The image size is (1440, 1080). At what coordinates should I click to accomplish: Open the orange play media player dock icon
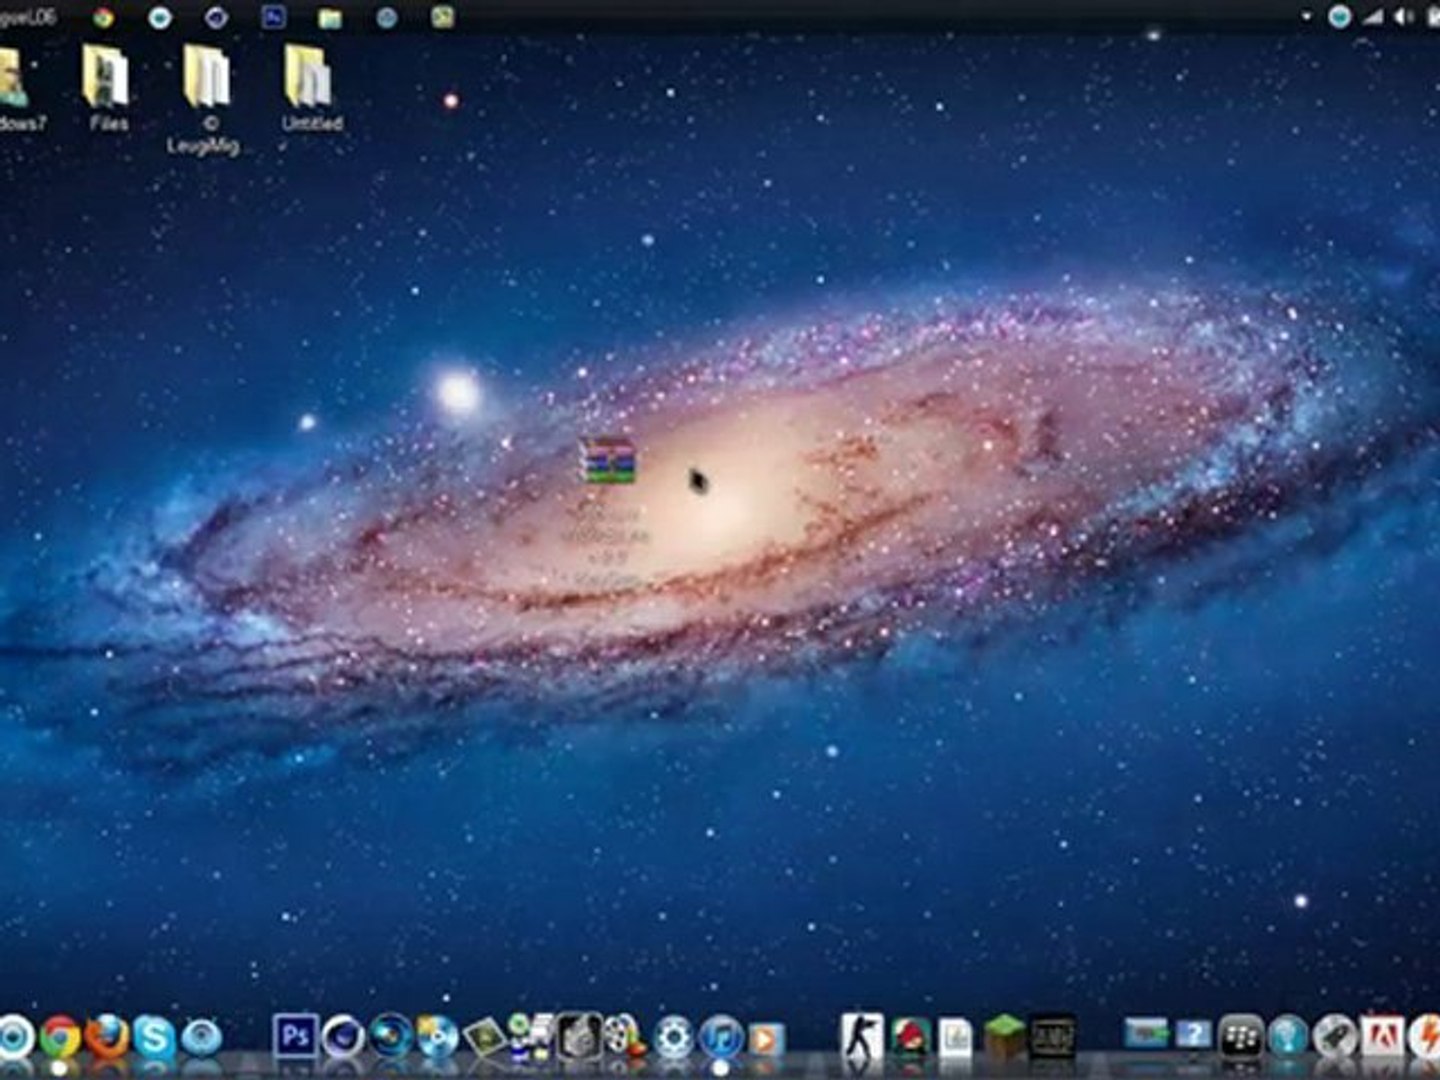(766, 1039)
